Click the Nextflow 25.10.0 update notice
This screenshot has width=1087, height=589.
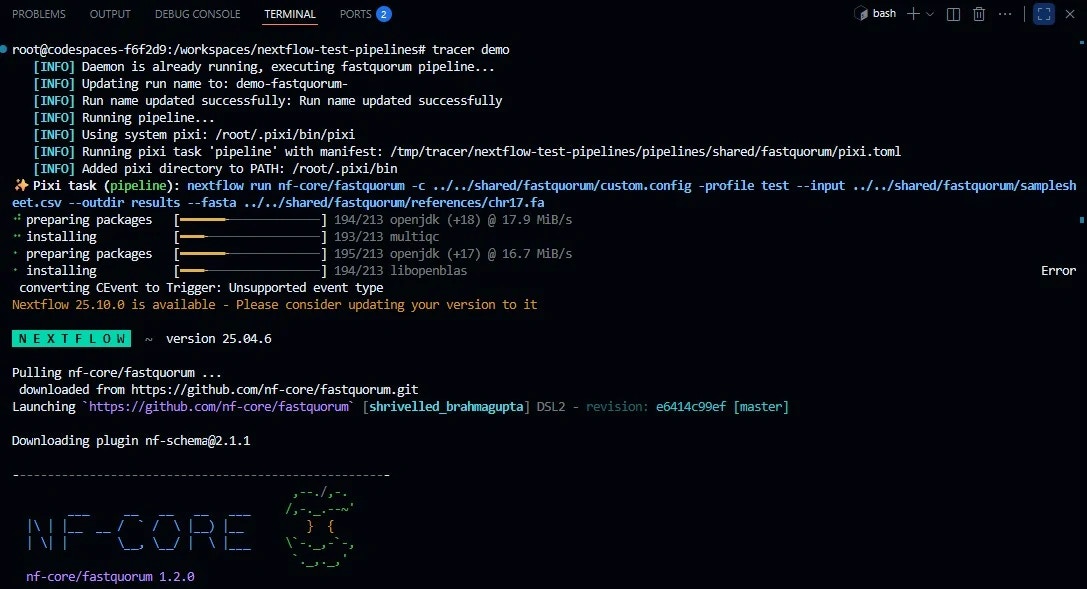point(270,304)
